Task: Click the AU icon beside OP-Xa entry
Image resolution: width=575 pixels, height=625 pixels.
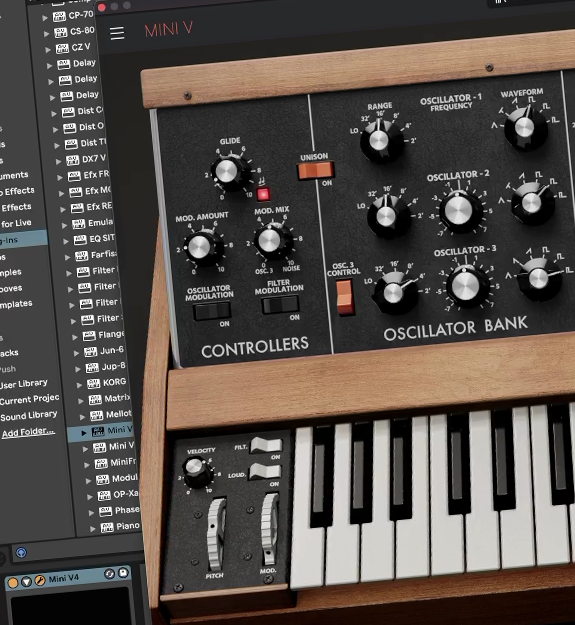Action: tap(104, 495)
